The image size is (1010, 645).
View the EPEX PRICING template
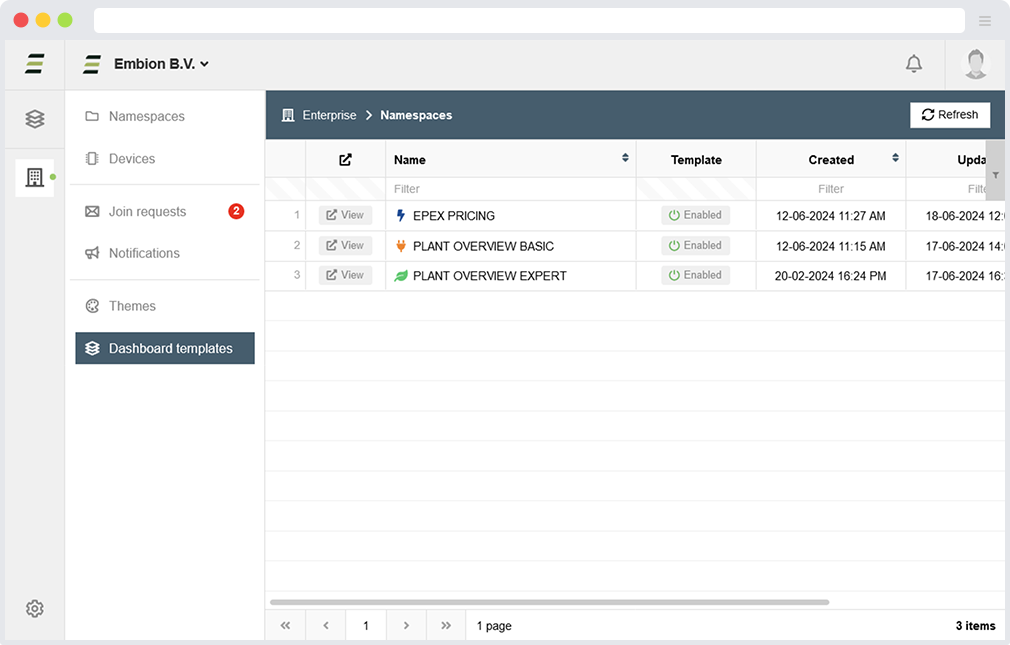click(345, 215)
